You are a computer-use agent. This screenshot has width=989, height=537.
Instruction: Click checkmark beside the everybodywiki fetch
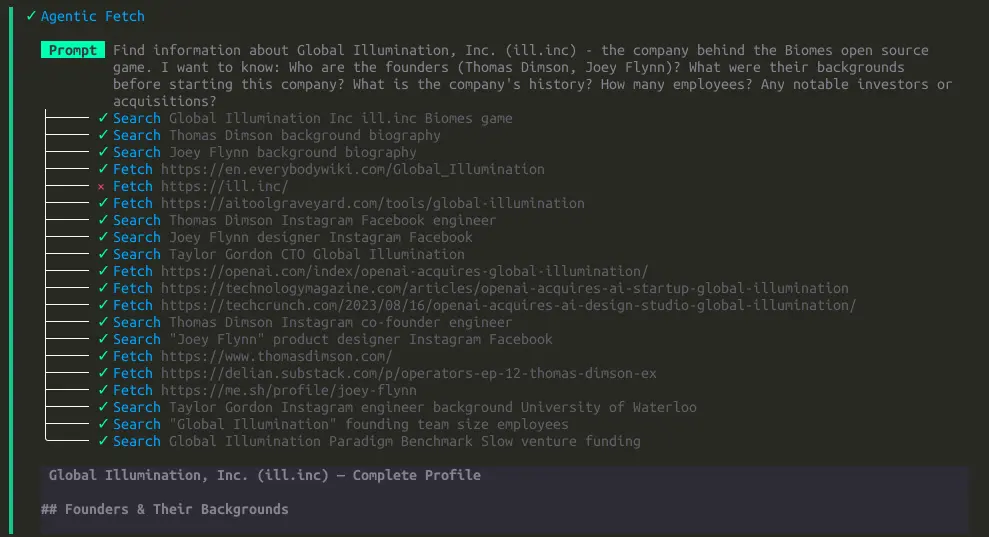point(103,169)
